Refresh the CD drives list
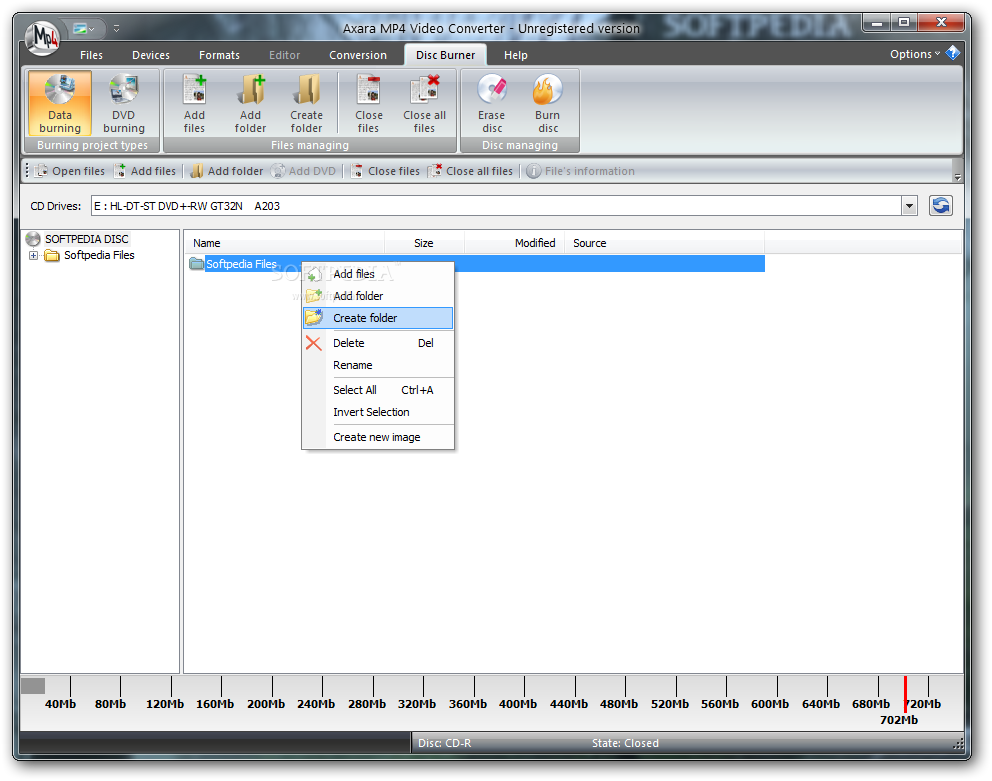Image resolution: width=992 pixels, height=781 pixels. click(941, 206)
